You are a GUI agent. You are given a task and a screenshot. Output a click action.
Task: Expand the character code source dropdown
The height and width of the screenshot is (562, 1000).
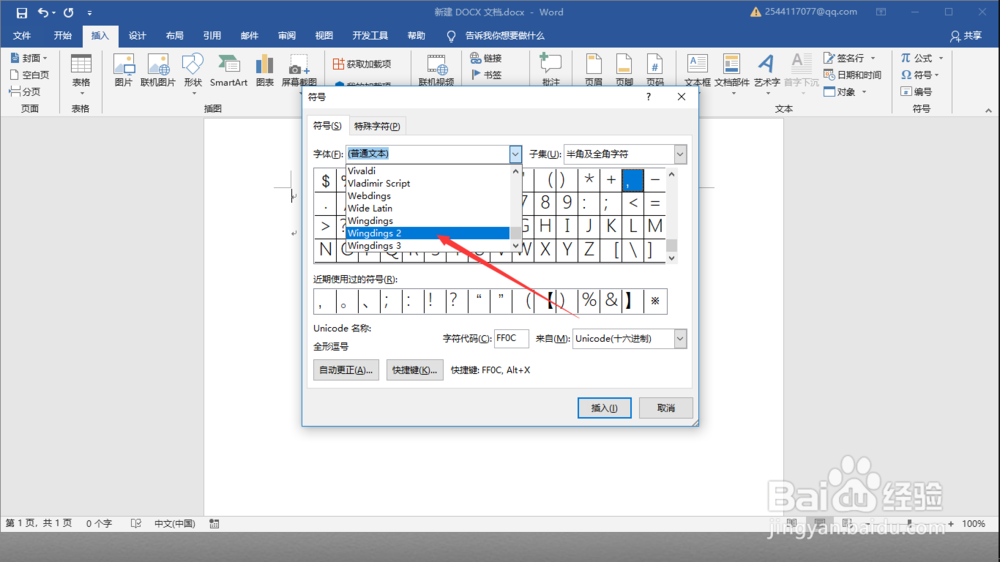tap(680, 339)
